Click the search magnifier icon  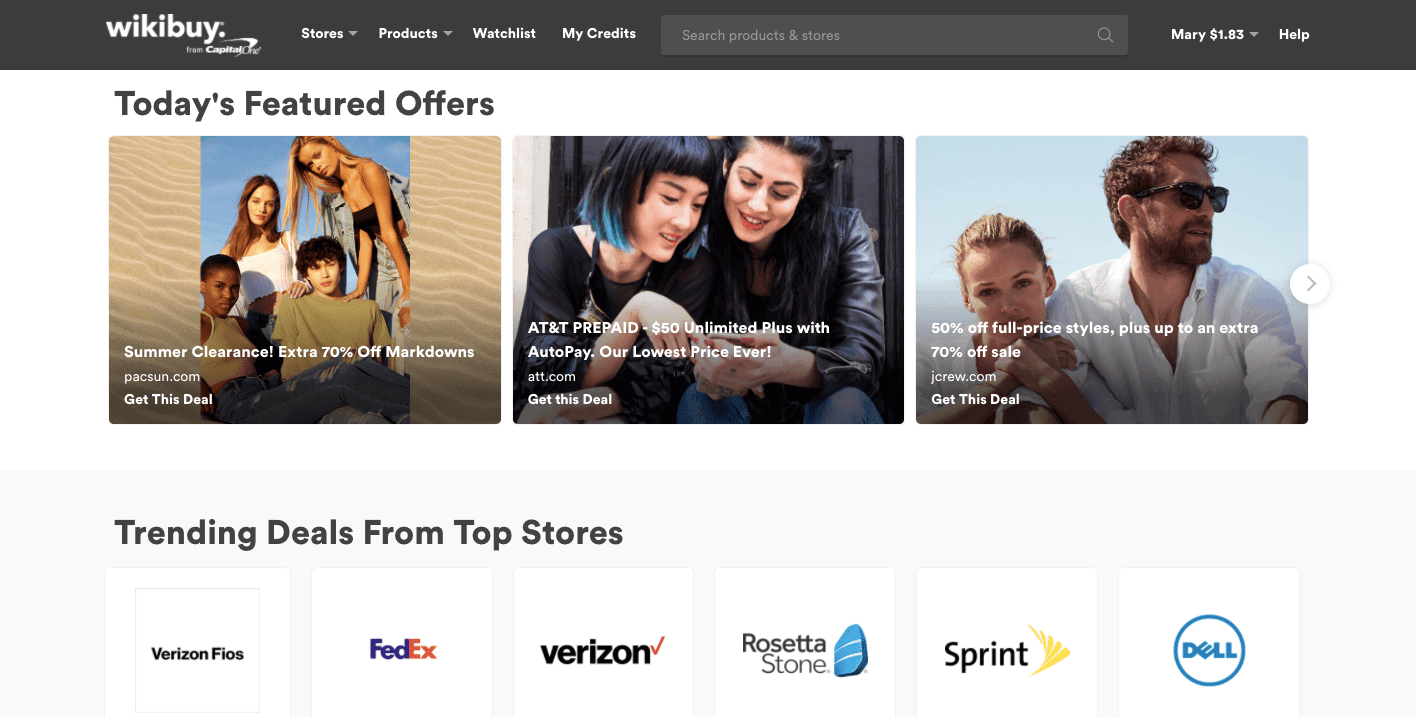click(x=1105, y=35)
